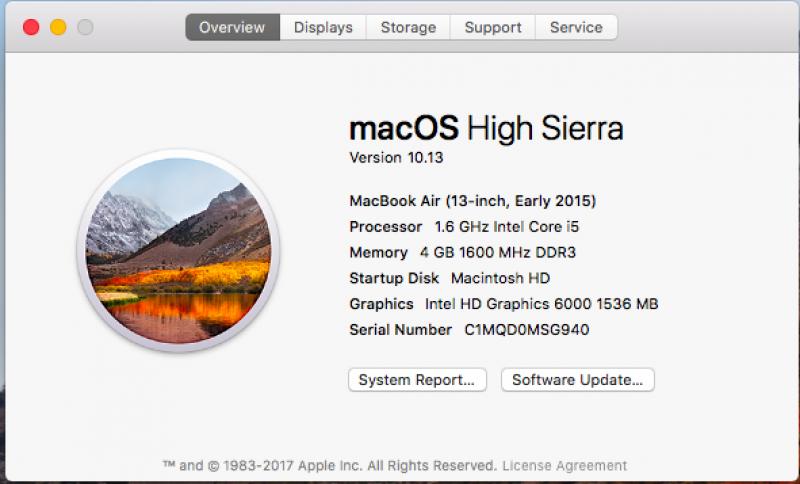
Task: Click the MacBook Air model line
Action: (x=472, y=201)
